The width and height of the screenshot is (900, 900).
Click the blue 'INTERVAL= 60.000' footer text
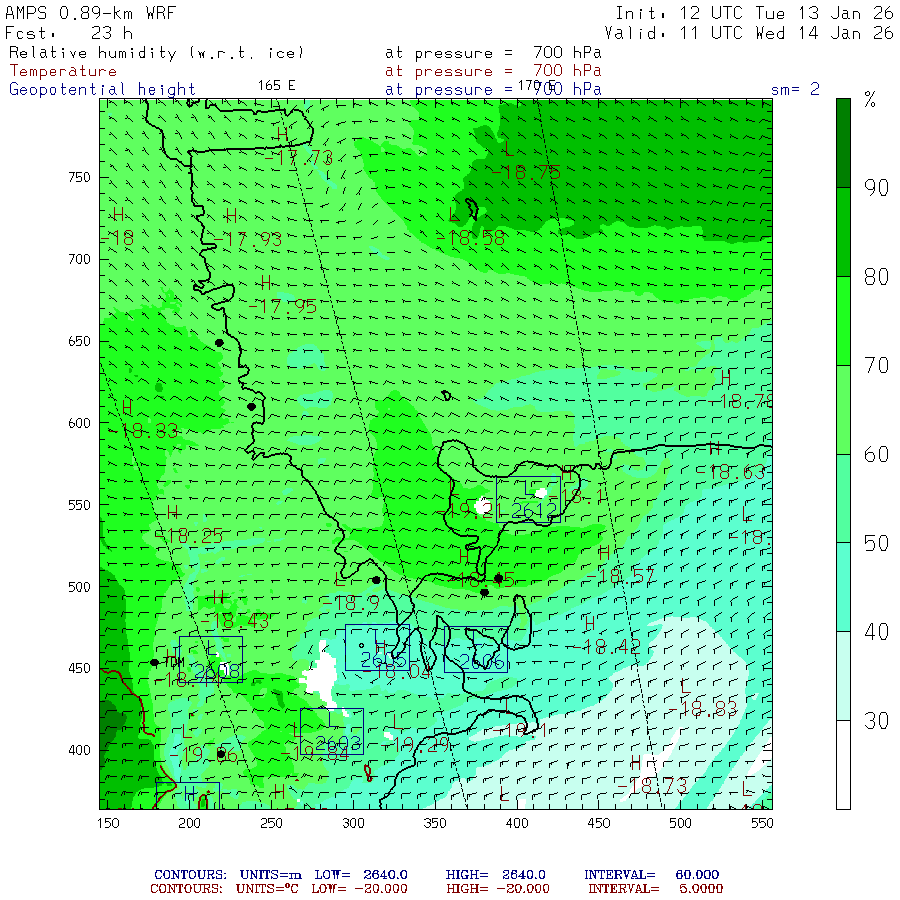pyautogui.click(x=651, y=875)
